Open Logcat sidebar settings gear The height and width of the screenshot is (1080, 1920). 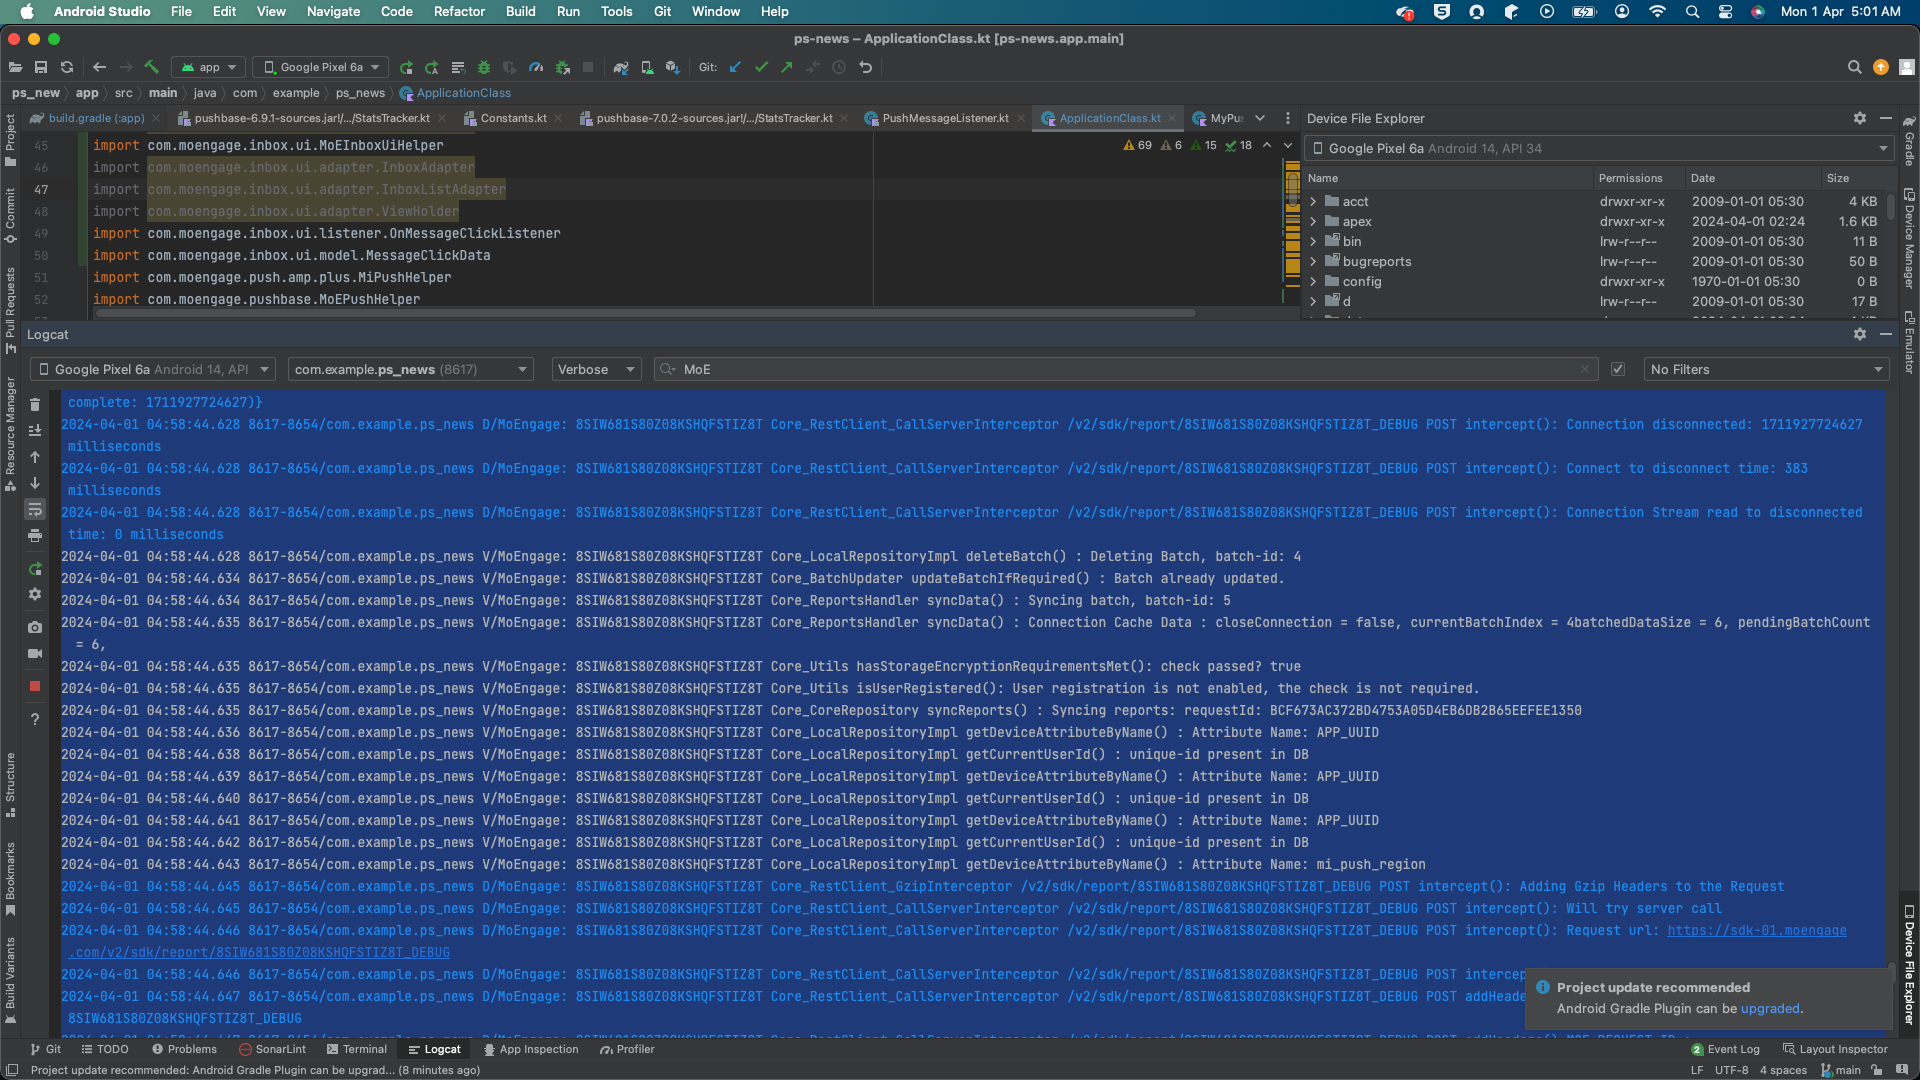35,594
